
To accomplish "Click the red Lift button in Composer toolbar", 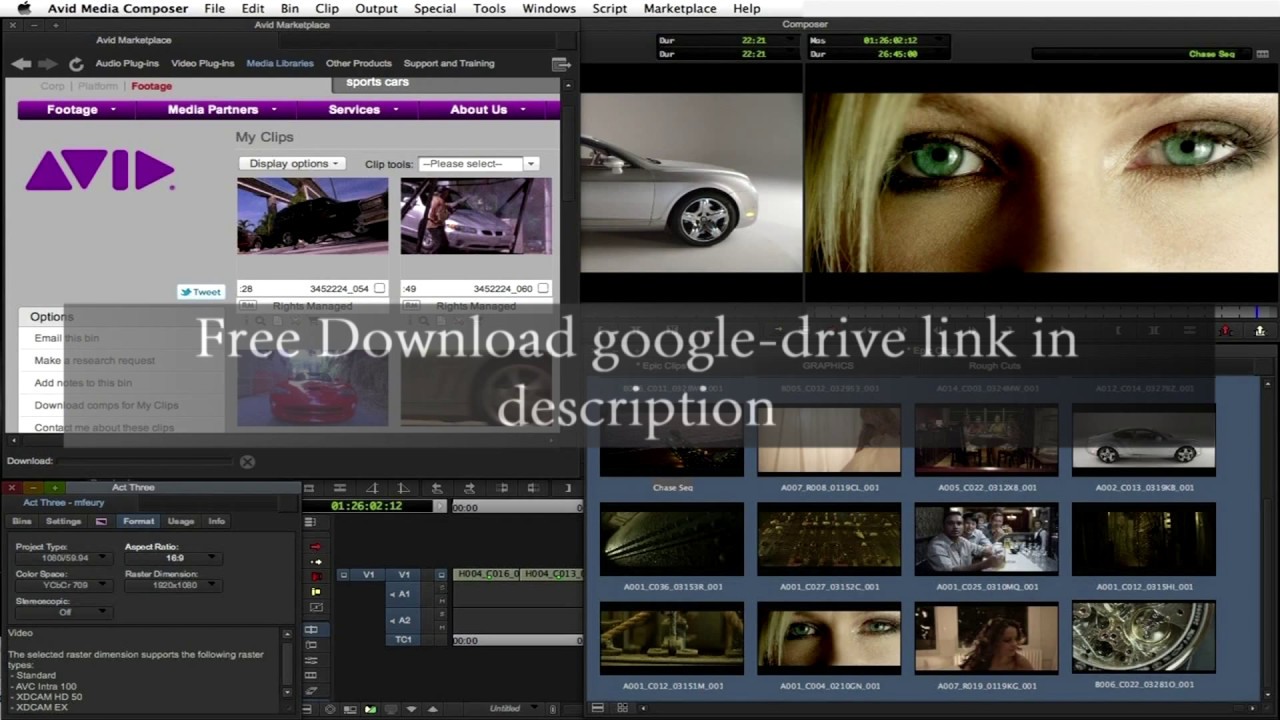I will (x=1226, y=330).
